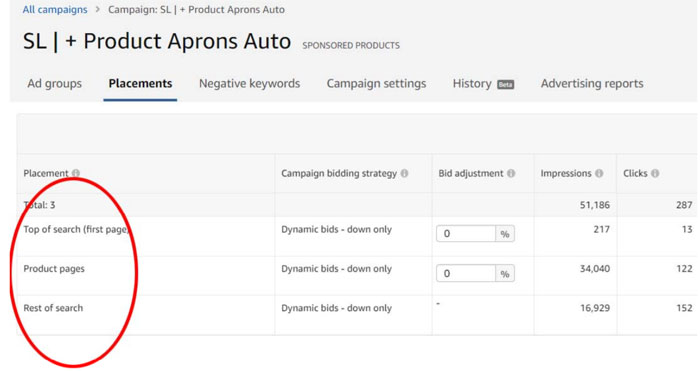Click the Clicks info icon
Image resolution: width=700 pixels, height=371 pixels.
(x=655, y=173)
